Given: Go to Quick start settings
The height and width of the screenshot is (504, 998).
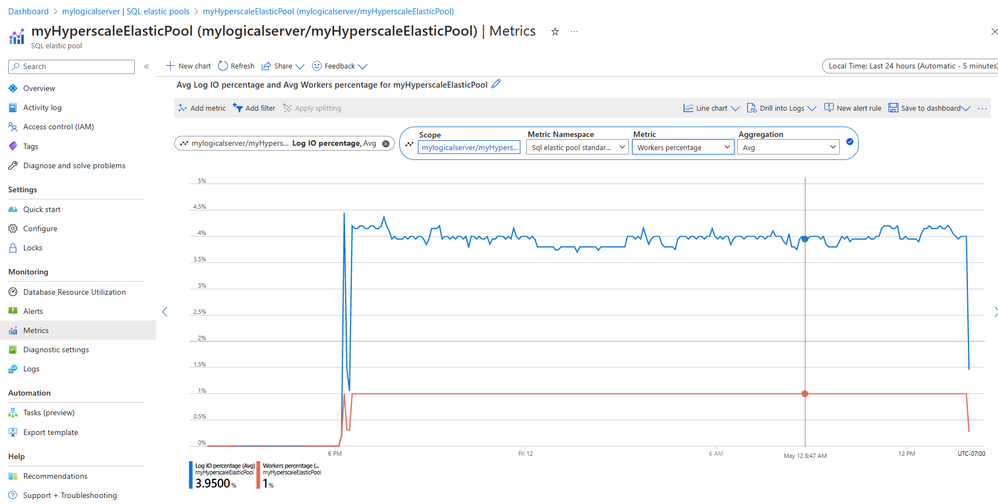Looking at the screenshot, I should [42, 209].
